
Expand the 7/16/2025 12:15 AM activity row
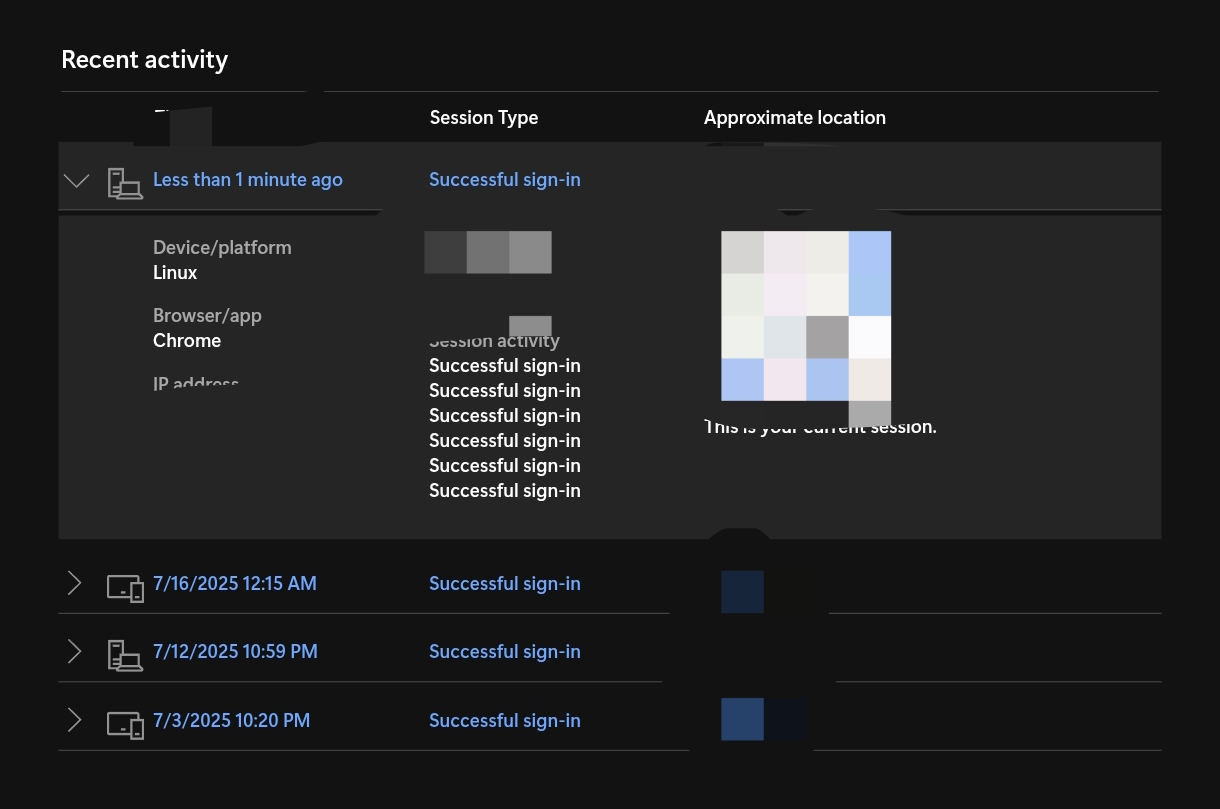coord(75,583)
